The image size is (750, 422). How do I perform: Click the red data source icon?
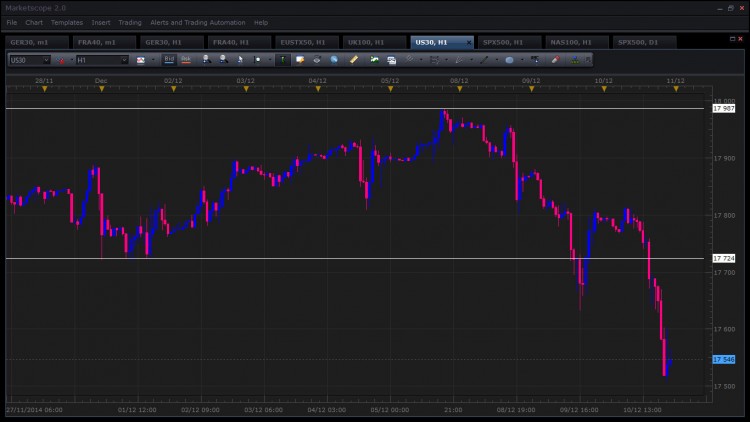(61, 60)
